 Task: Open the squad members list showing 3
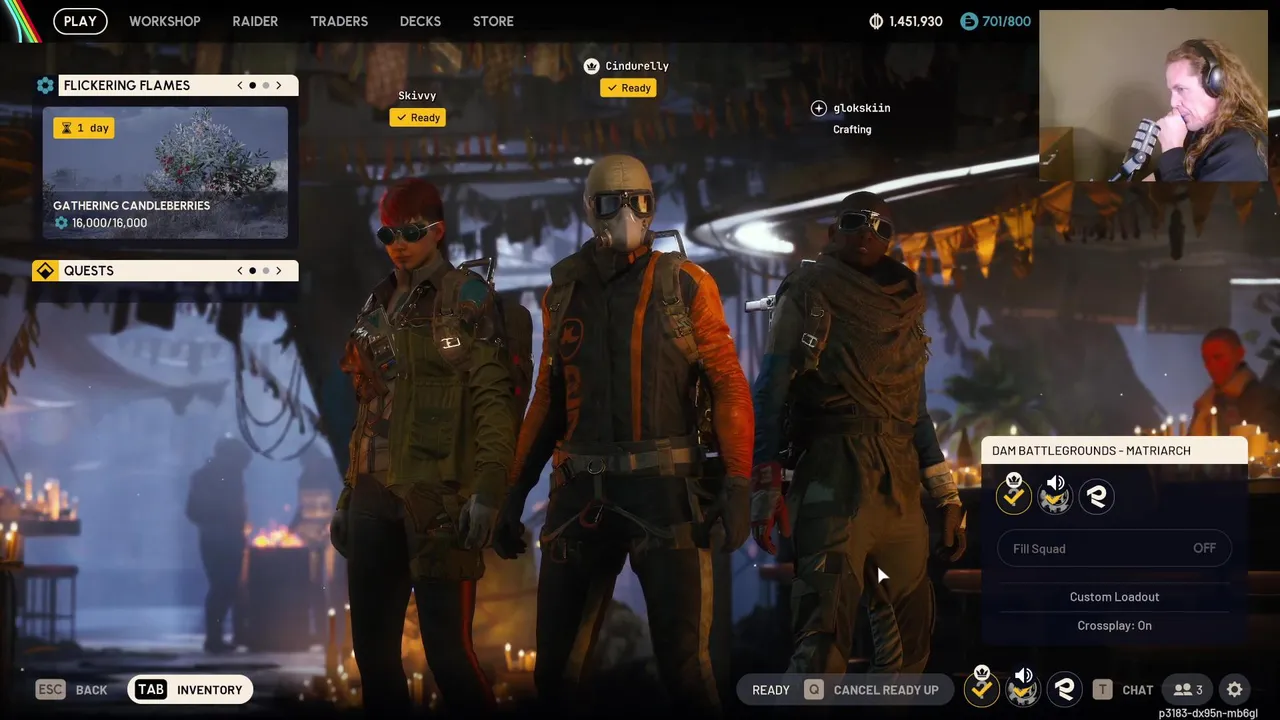point(1188,690)
